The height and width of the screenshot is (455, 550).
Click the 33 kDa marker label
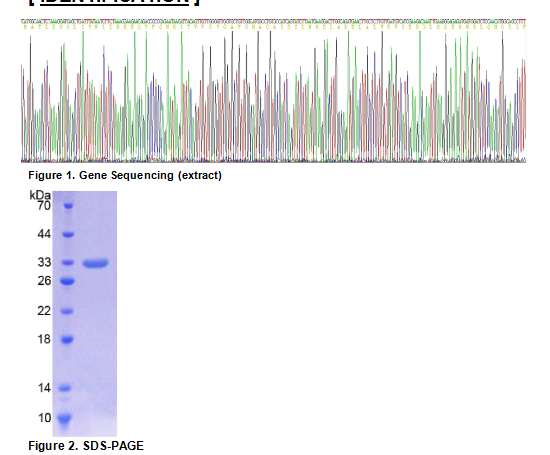tap(44, 262)
